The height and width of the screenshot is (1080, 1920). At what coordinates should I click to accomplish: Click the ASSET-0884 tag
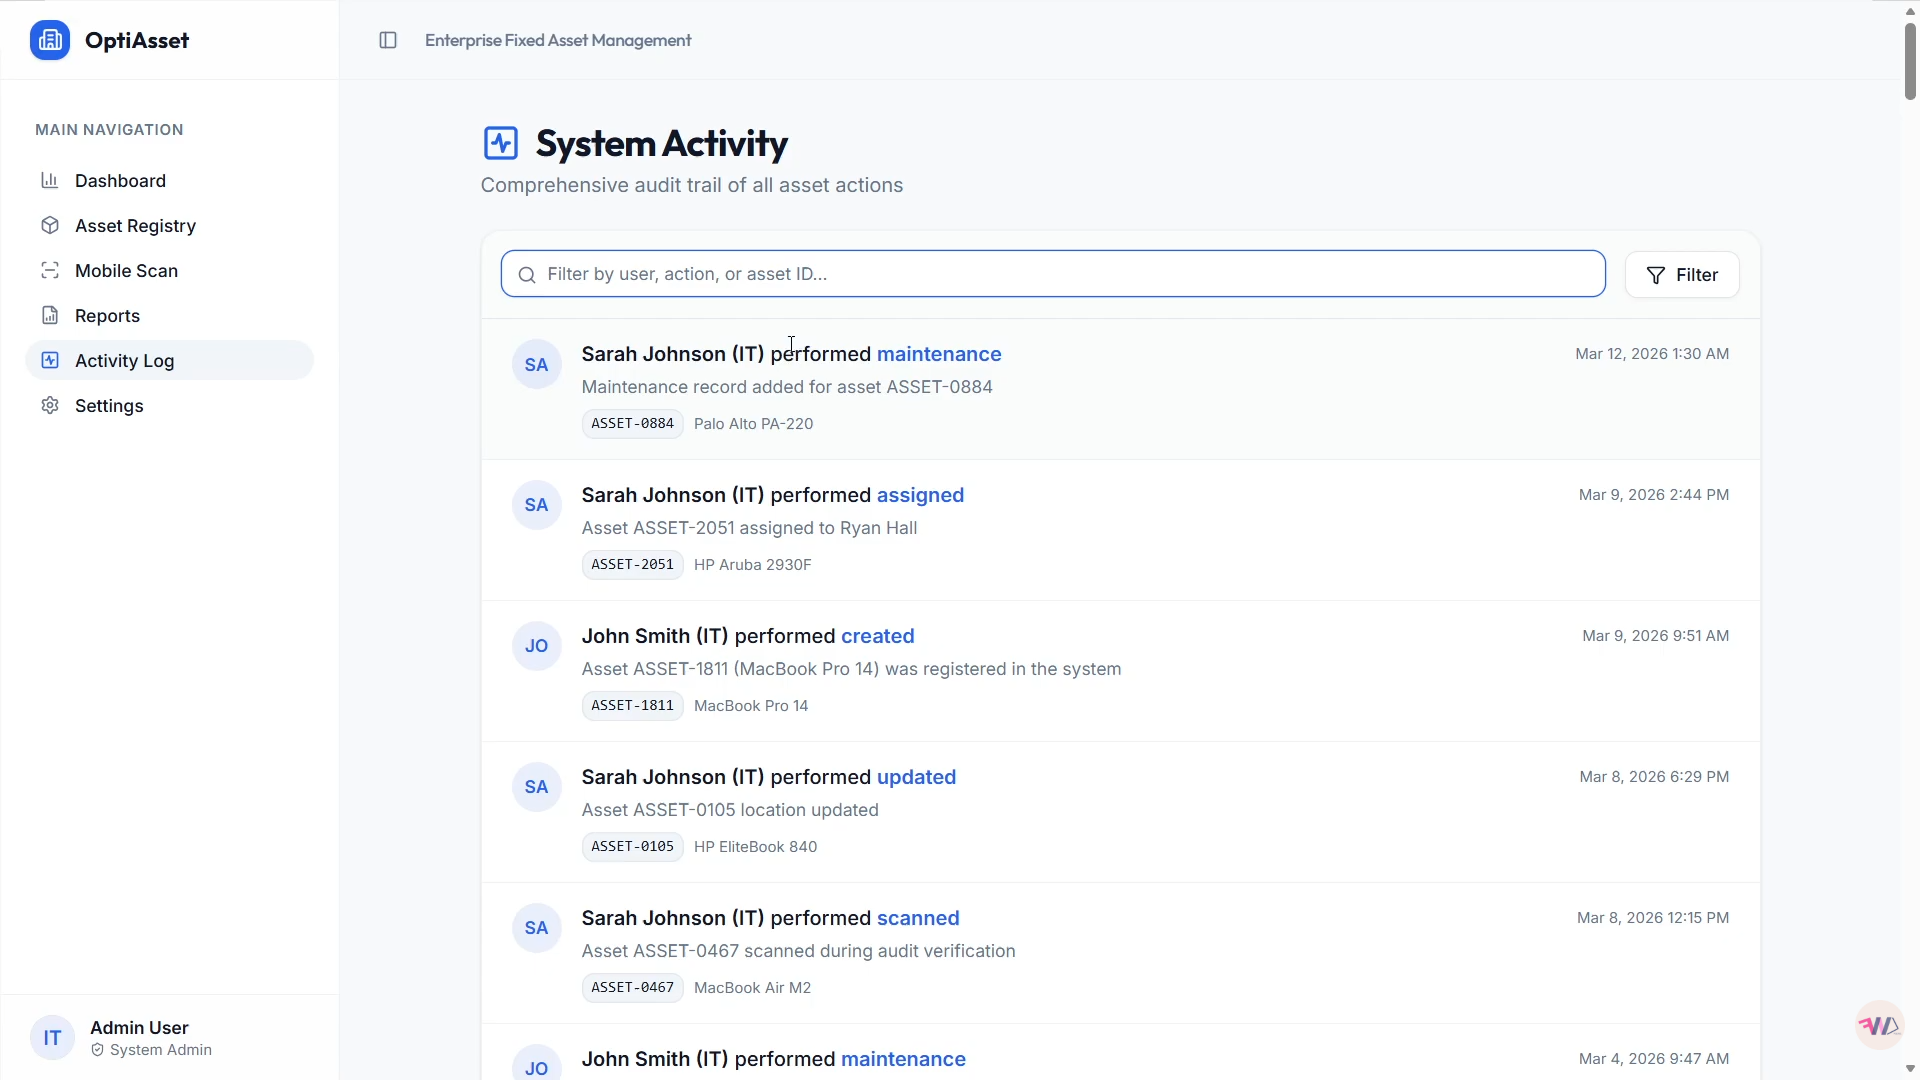(633, 424)
